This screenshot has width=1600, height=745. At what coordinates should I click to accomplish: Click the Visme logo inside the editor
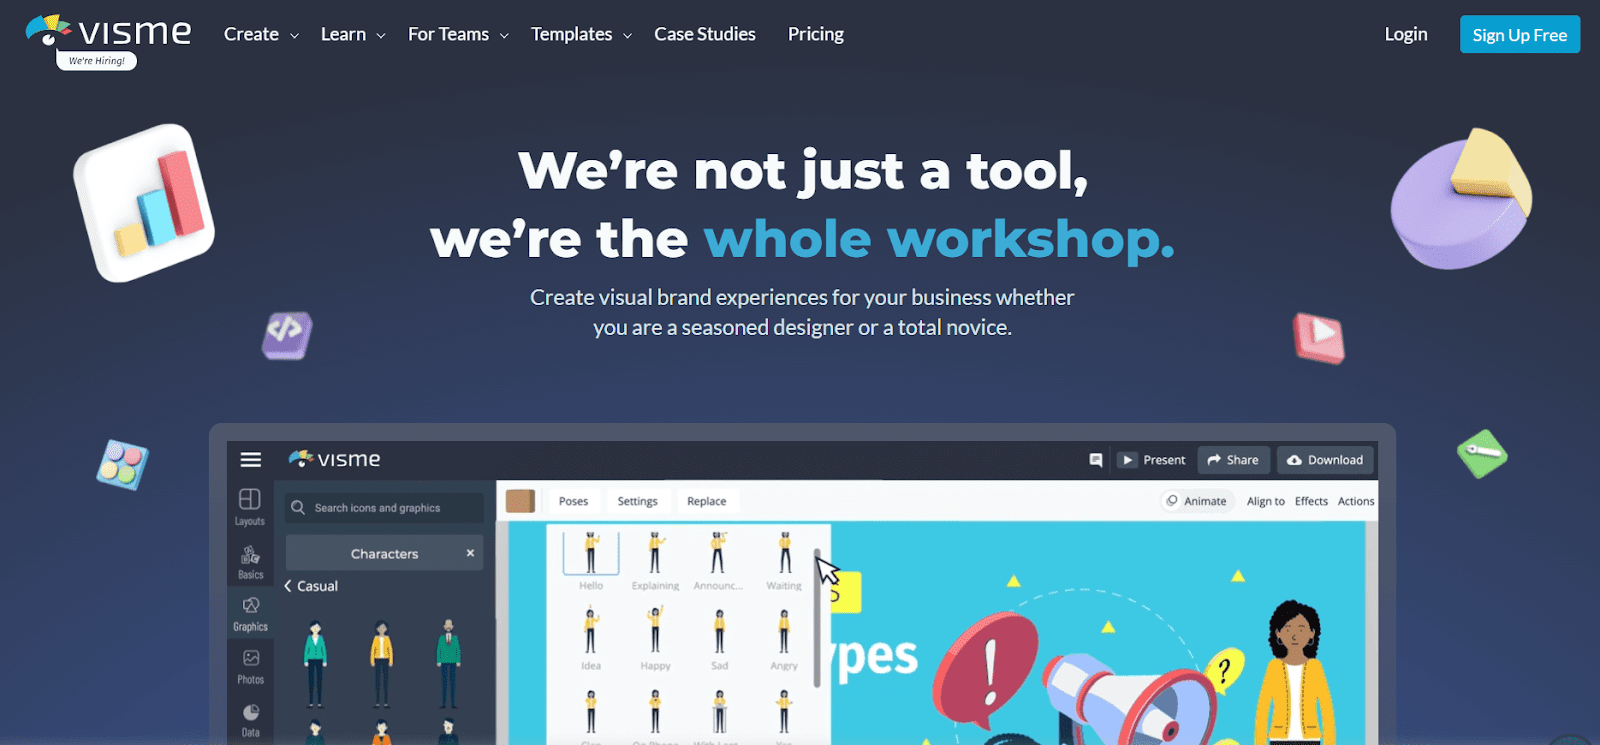pyautogui.click(x=334, y=459)
